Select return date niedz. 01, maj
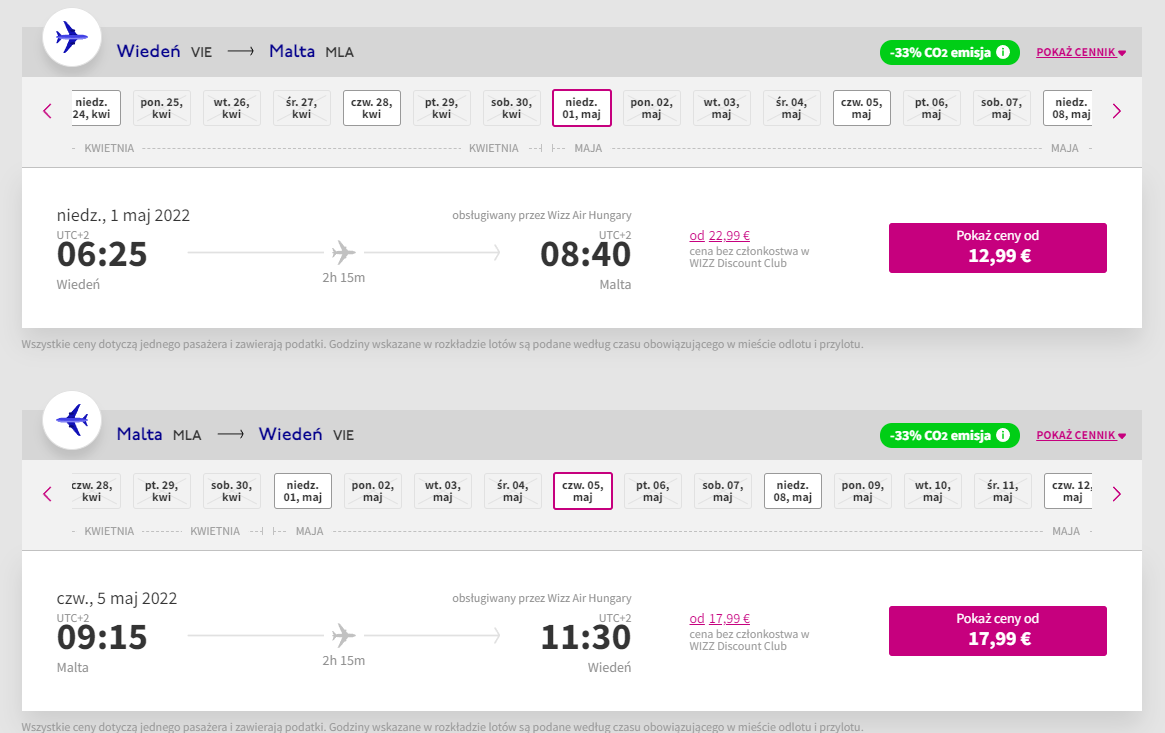This screenshot has height=733, width=1165. [x=302, y=492]
